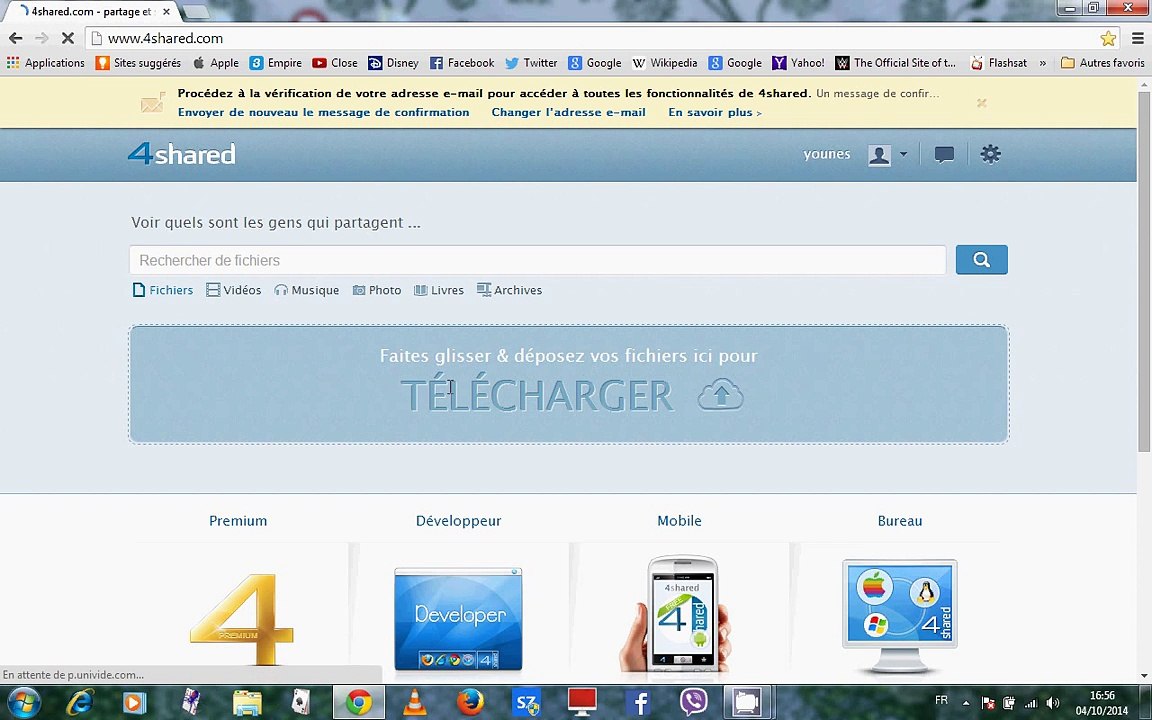Open the Apple bookmark
Image resolution: width=1152 pixels, height=720 pixels.
point(215,63)
